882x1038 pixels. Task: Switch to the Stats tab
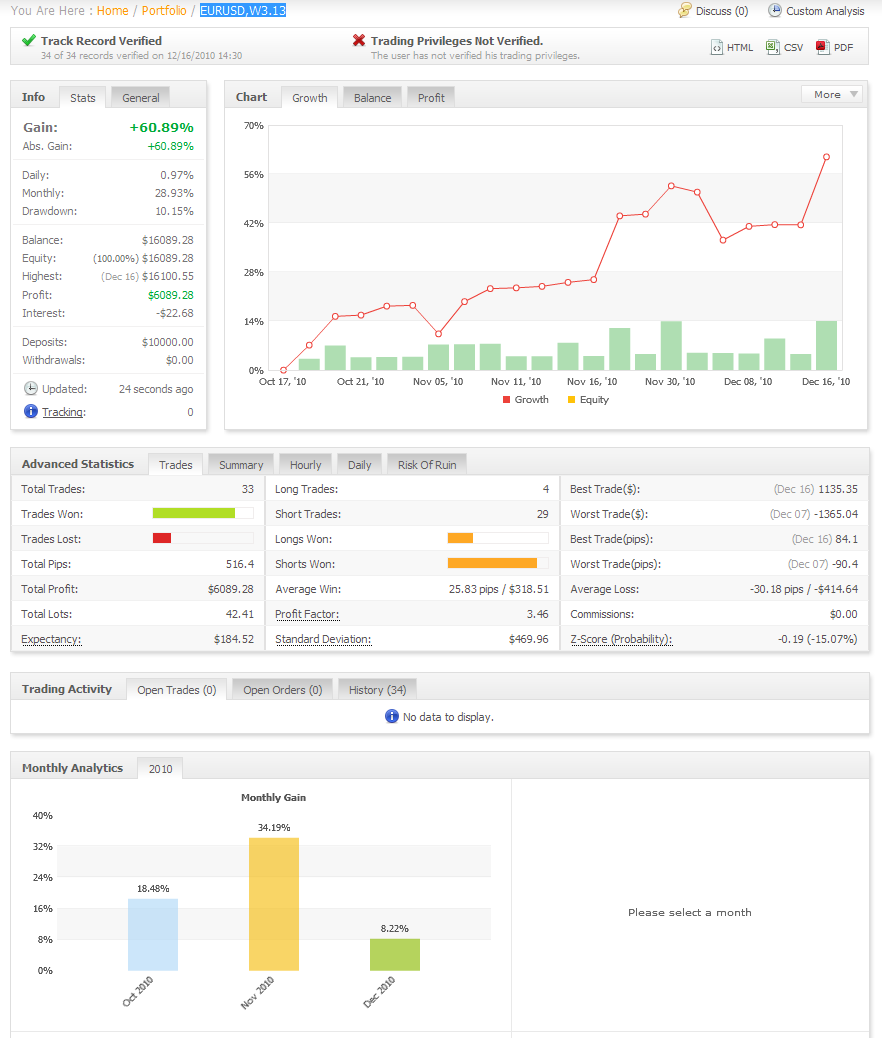[x=83, y=98]
